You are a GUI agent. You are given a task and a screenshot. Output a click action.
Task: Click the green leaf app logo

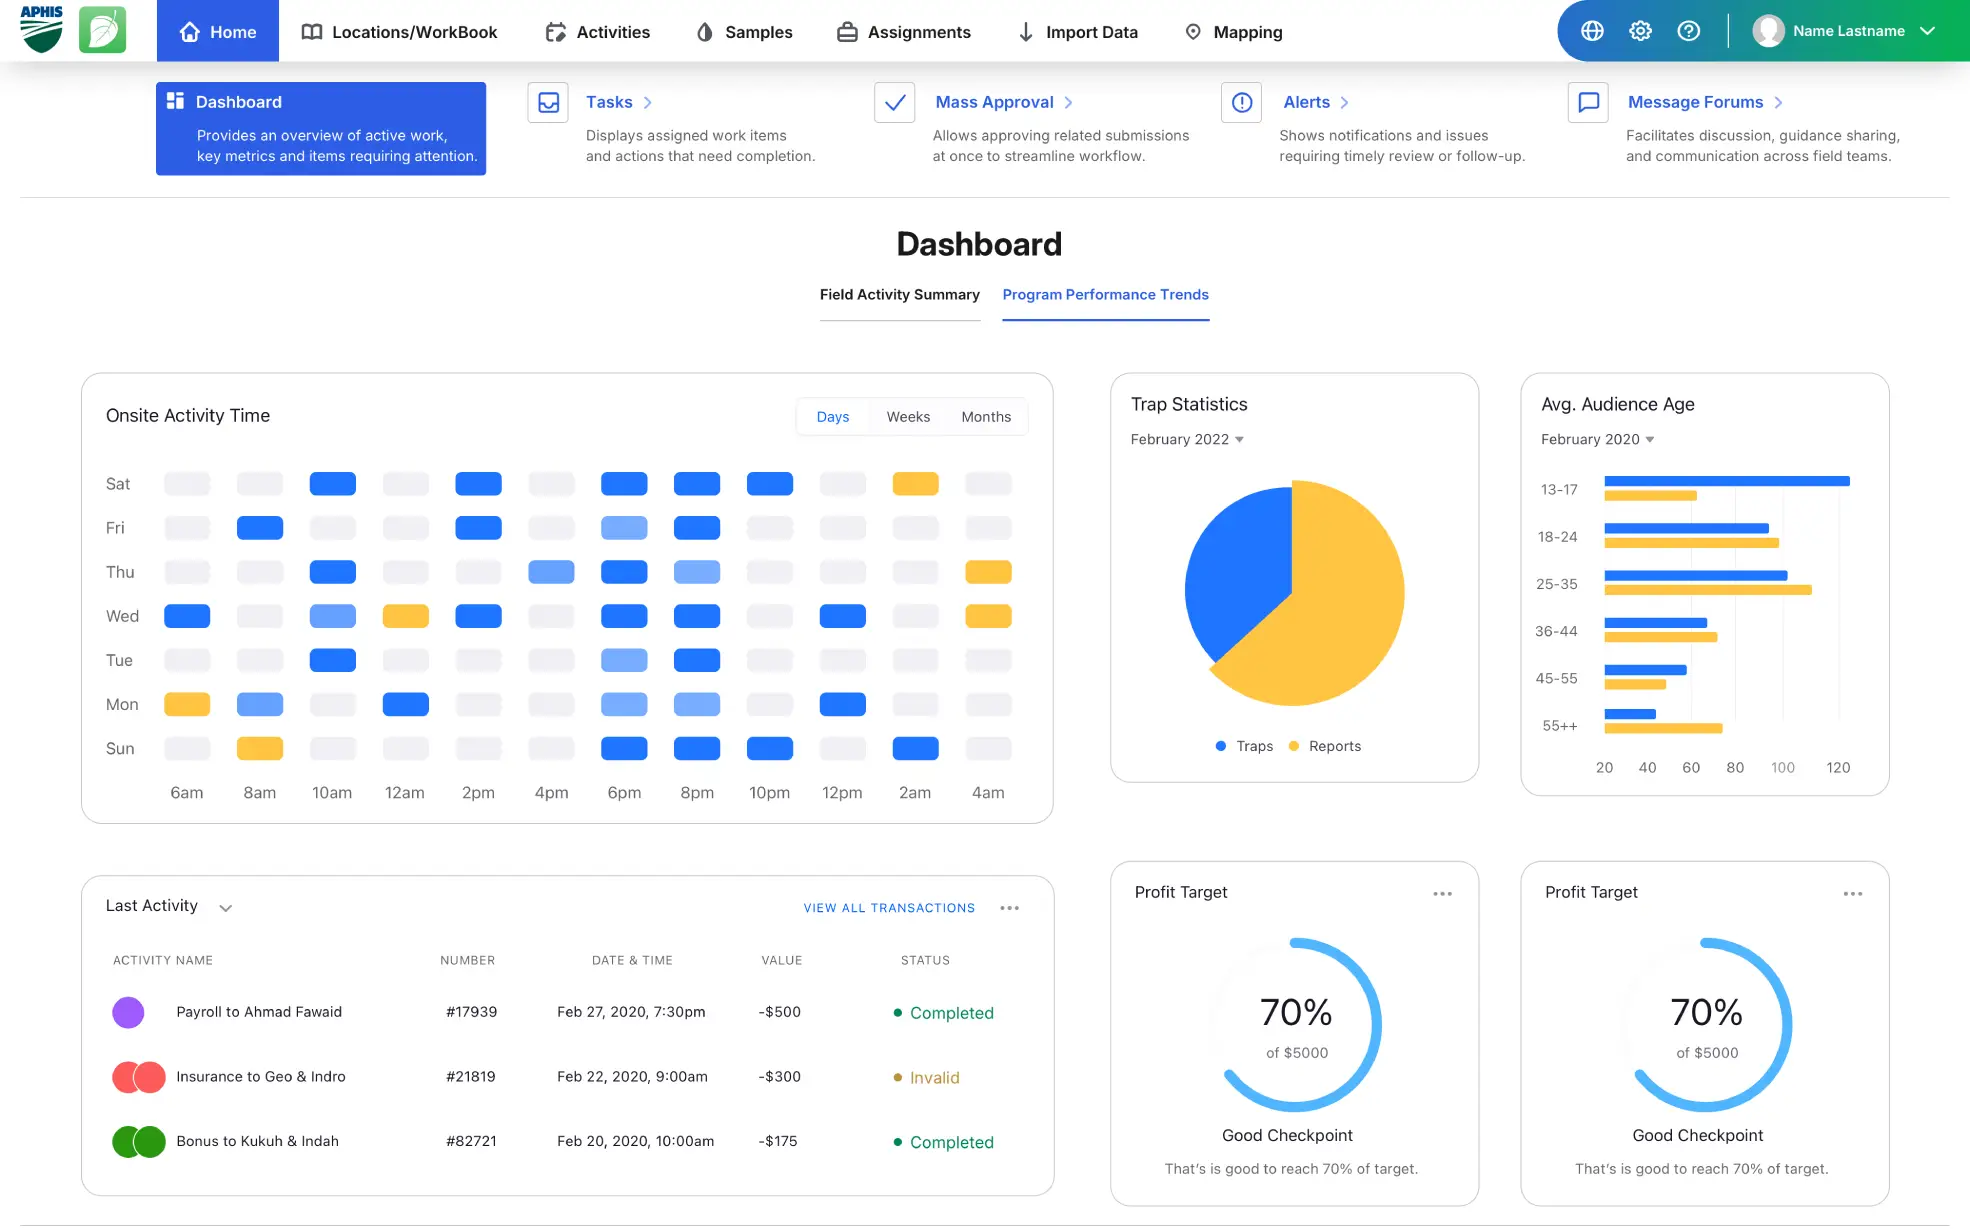102,30
